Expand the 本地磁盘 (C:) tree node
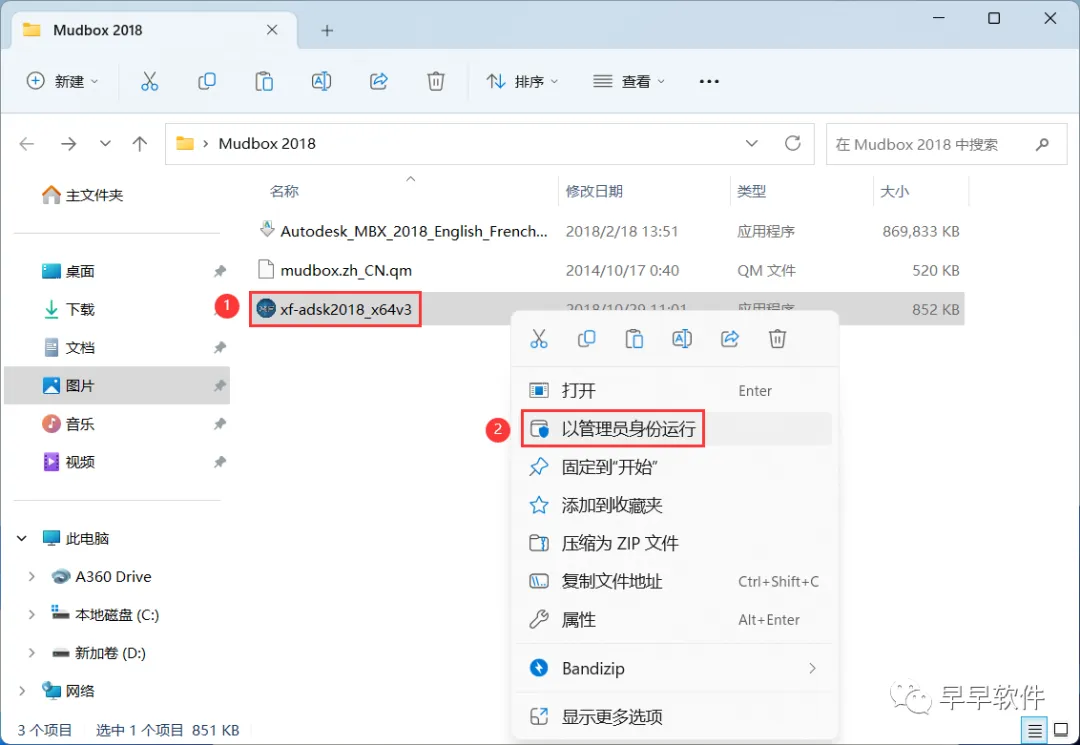The width and height of the screenshot is (1080, 745). tap(31, 615)
